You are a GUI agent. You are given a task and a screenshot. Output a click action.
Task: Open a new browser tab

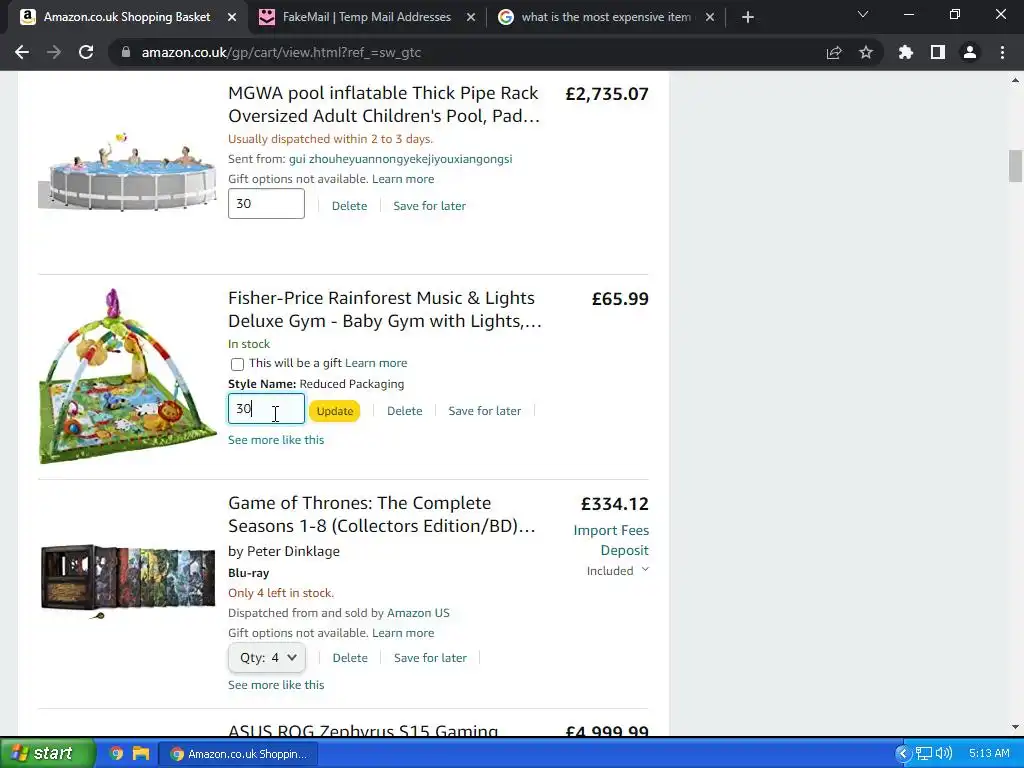pos(748,17)
